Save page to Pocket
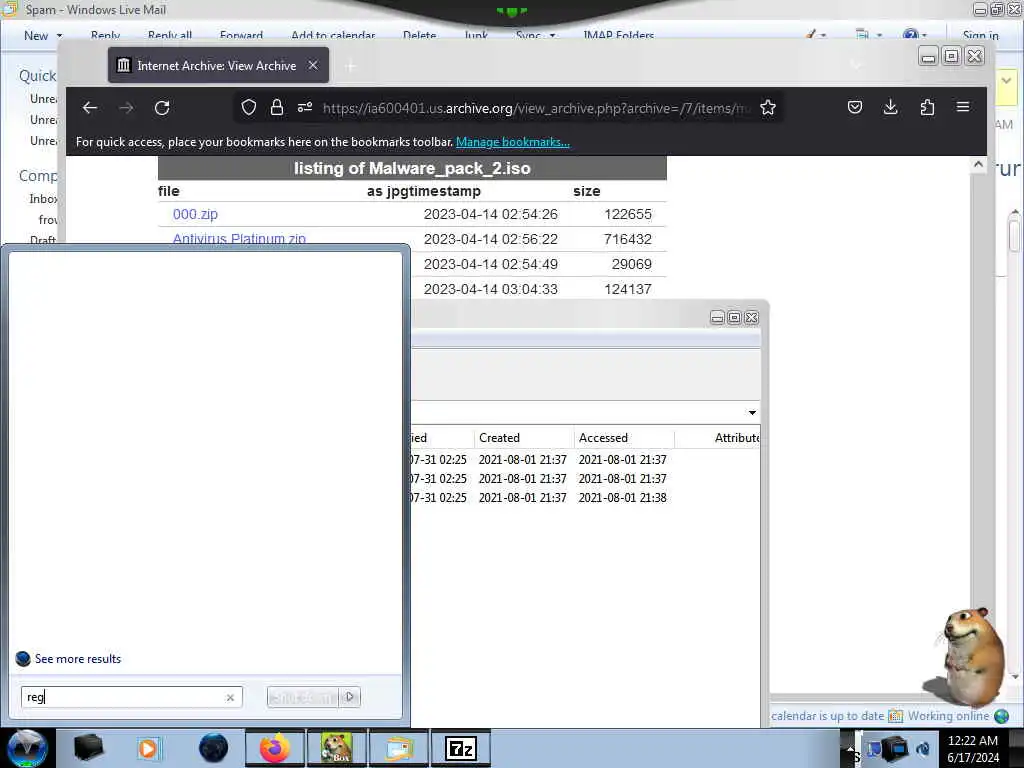 click(x=855, y=108)
